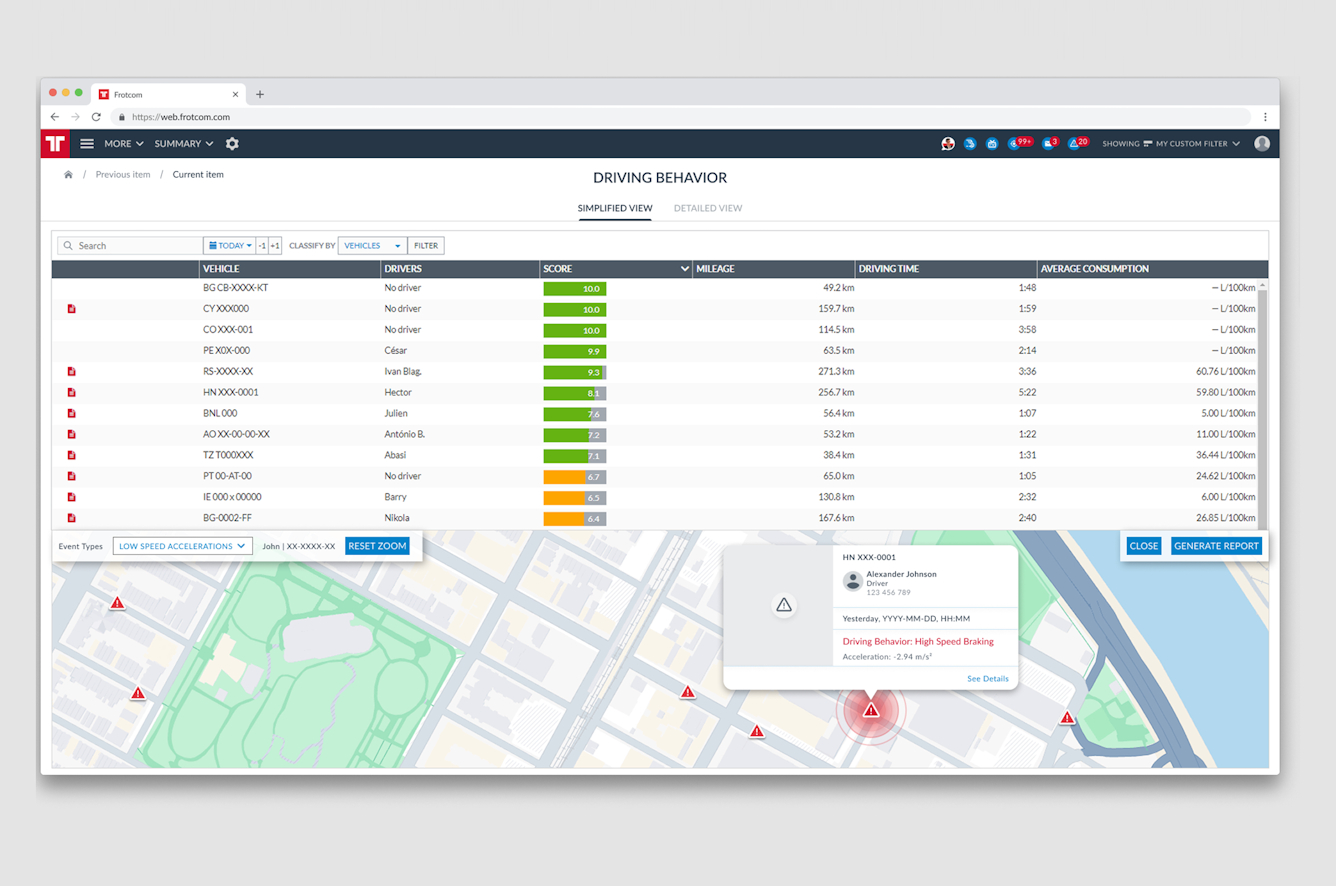Click in the Search input field
This screenshot has height=886, width=1336.
[x=137, y=246]
